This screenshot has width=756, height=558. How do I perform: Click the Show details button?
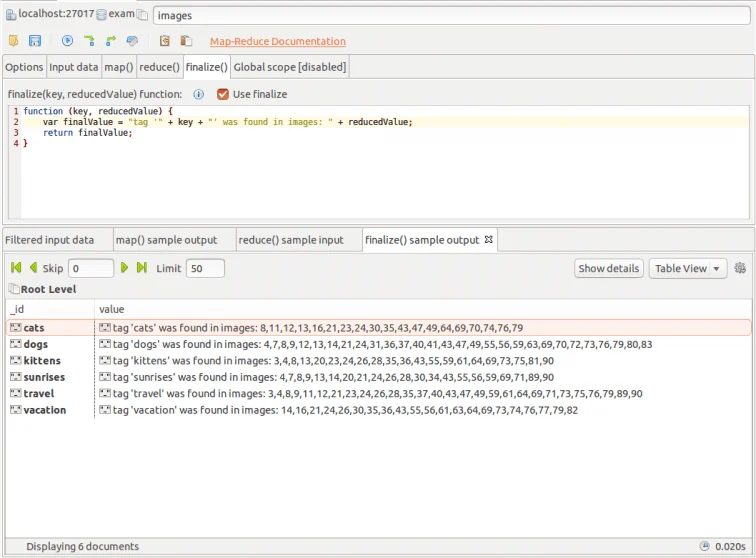point(609,269)
